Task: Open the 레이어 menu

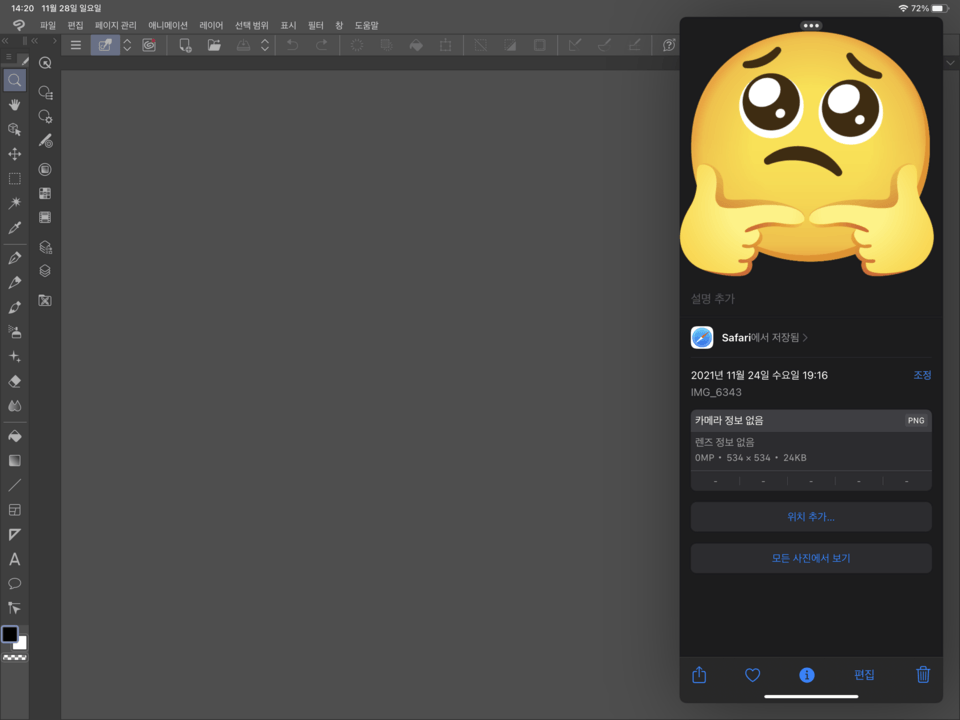Action: tap(211, 25)
